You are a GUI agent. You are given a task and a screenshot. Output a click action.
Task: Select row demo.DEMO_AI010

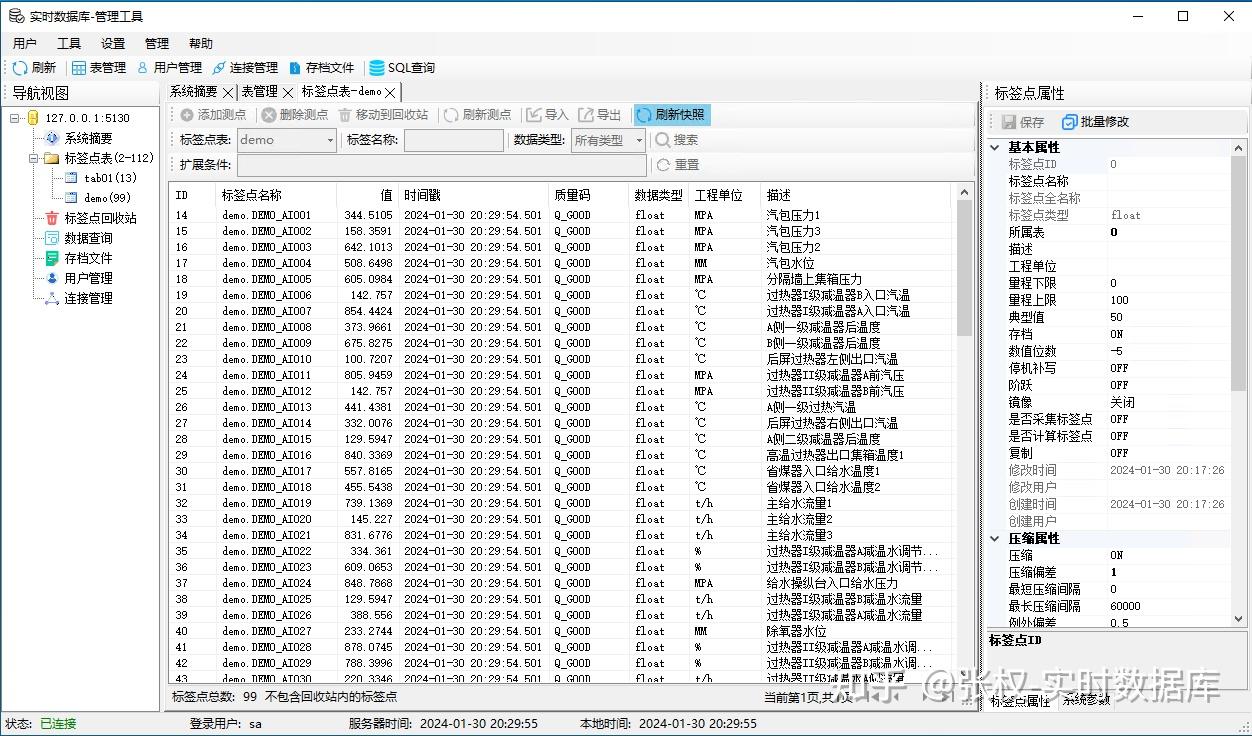tap(563, 359)
